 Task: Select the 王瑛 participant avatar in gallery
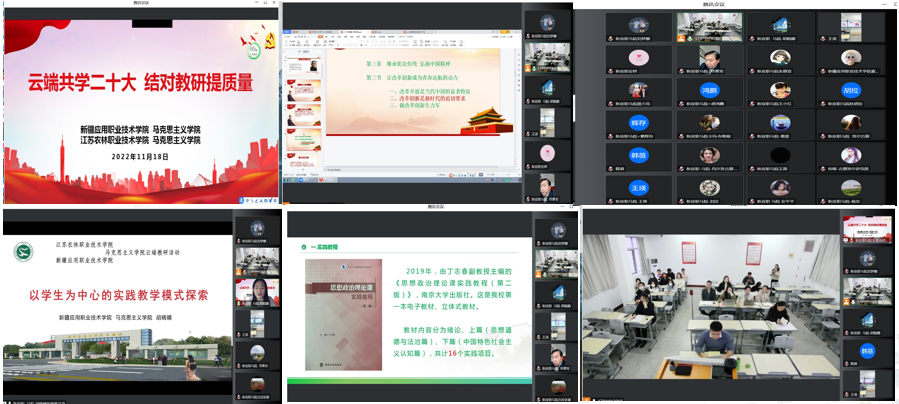[639, 188]
